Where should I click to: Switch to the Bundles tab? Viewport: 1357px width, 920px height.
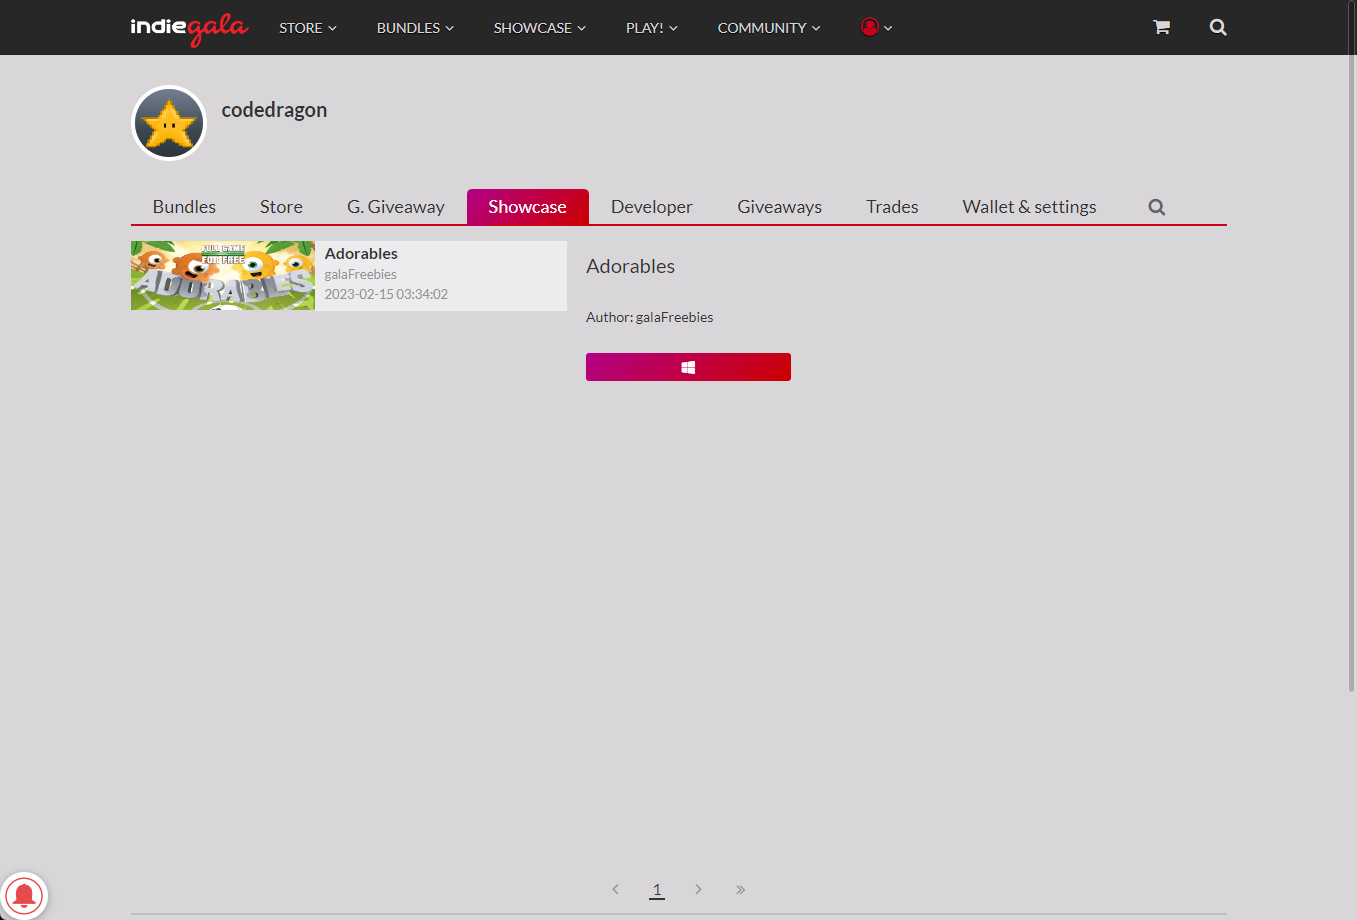184,207
